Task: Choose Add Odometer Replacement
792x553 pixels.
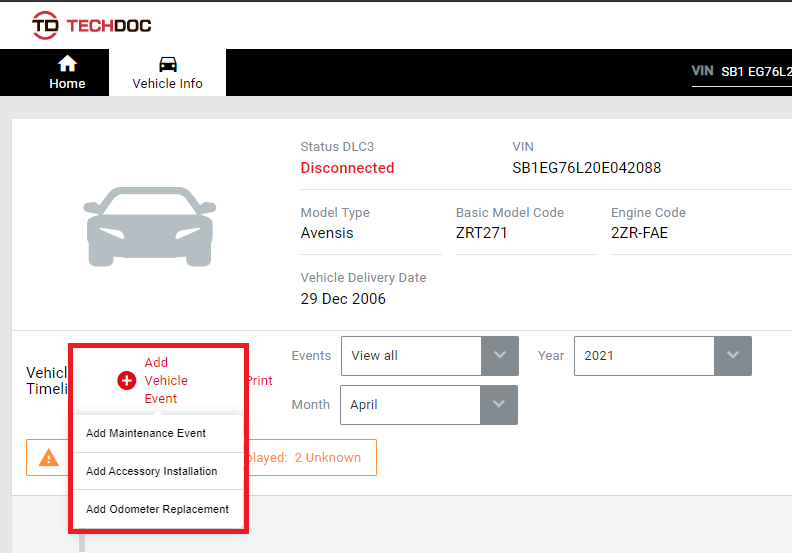Action: [x=158, y=509]
